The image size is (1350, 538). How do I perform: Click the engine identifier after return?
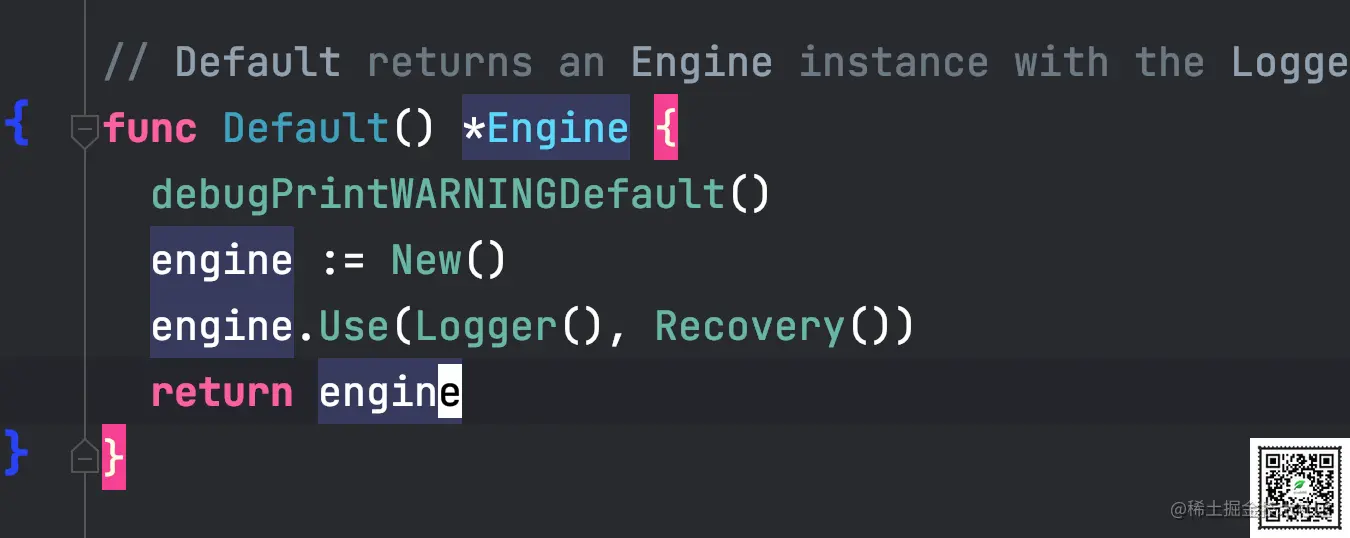coord(390,392)
